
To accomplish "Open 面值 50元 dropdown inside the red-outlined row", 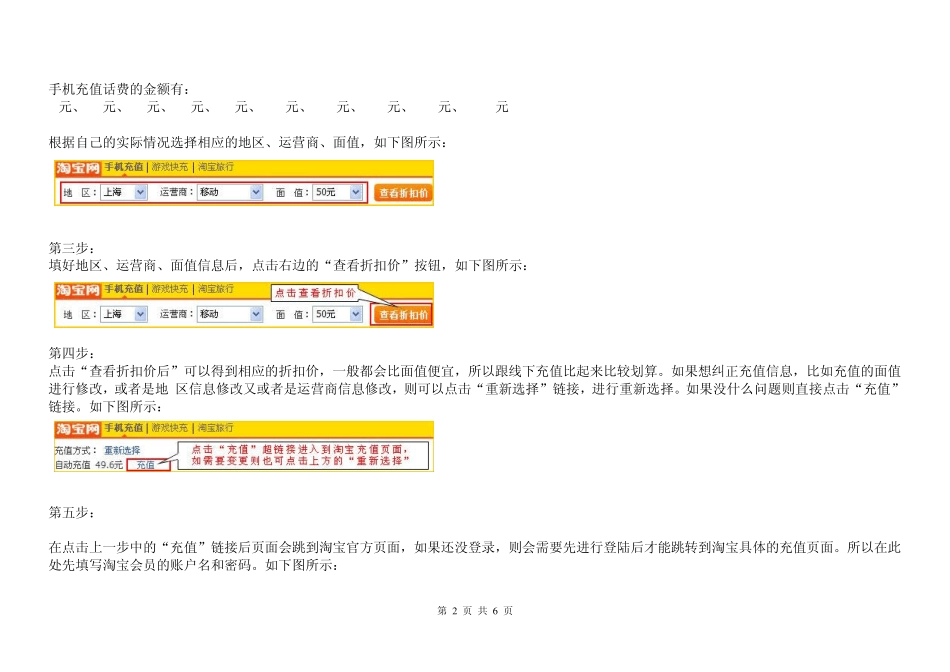I will point(337,192).
